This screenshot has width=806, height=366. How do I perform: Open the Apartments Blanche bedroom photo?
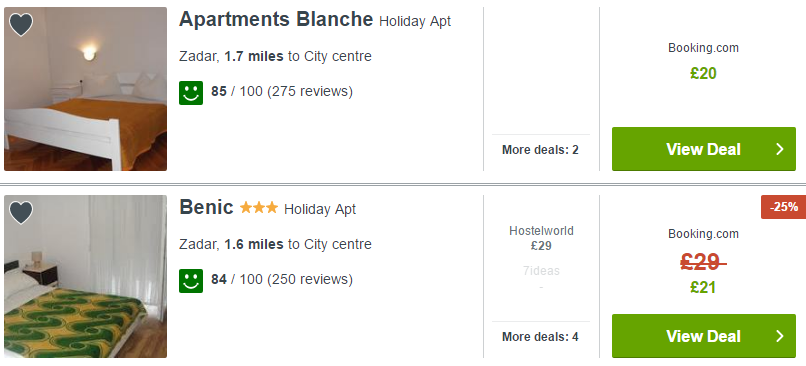click(x=85, y=89)
